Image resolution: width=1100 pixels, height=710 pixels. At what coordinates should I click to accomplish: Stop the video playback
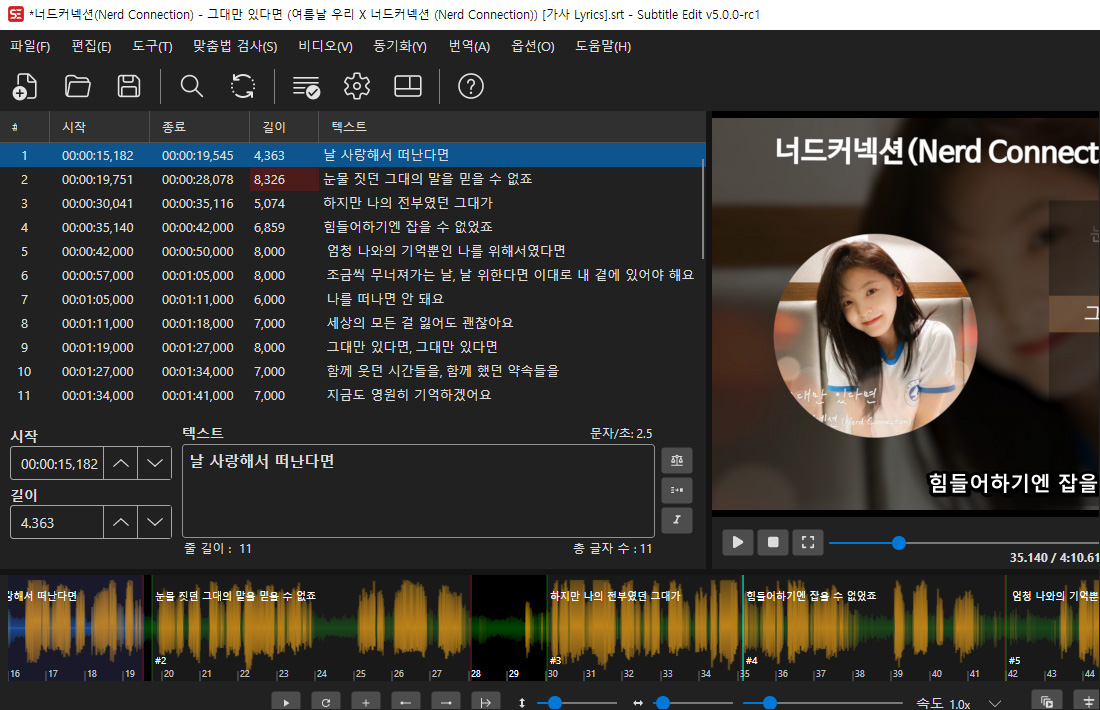coord(773,542)
